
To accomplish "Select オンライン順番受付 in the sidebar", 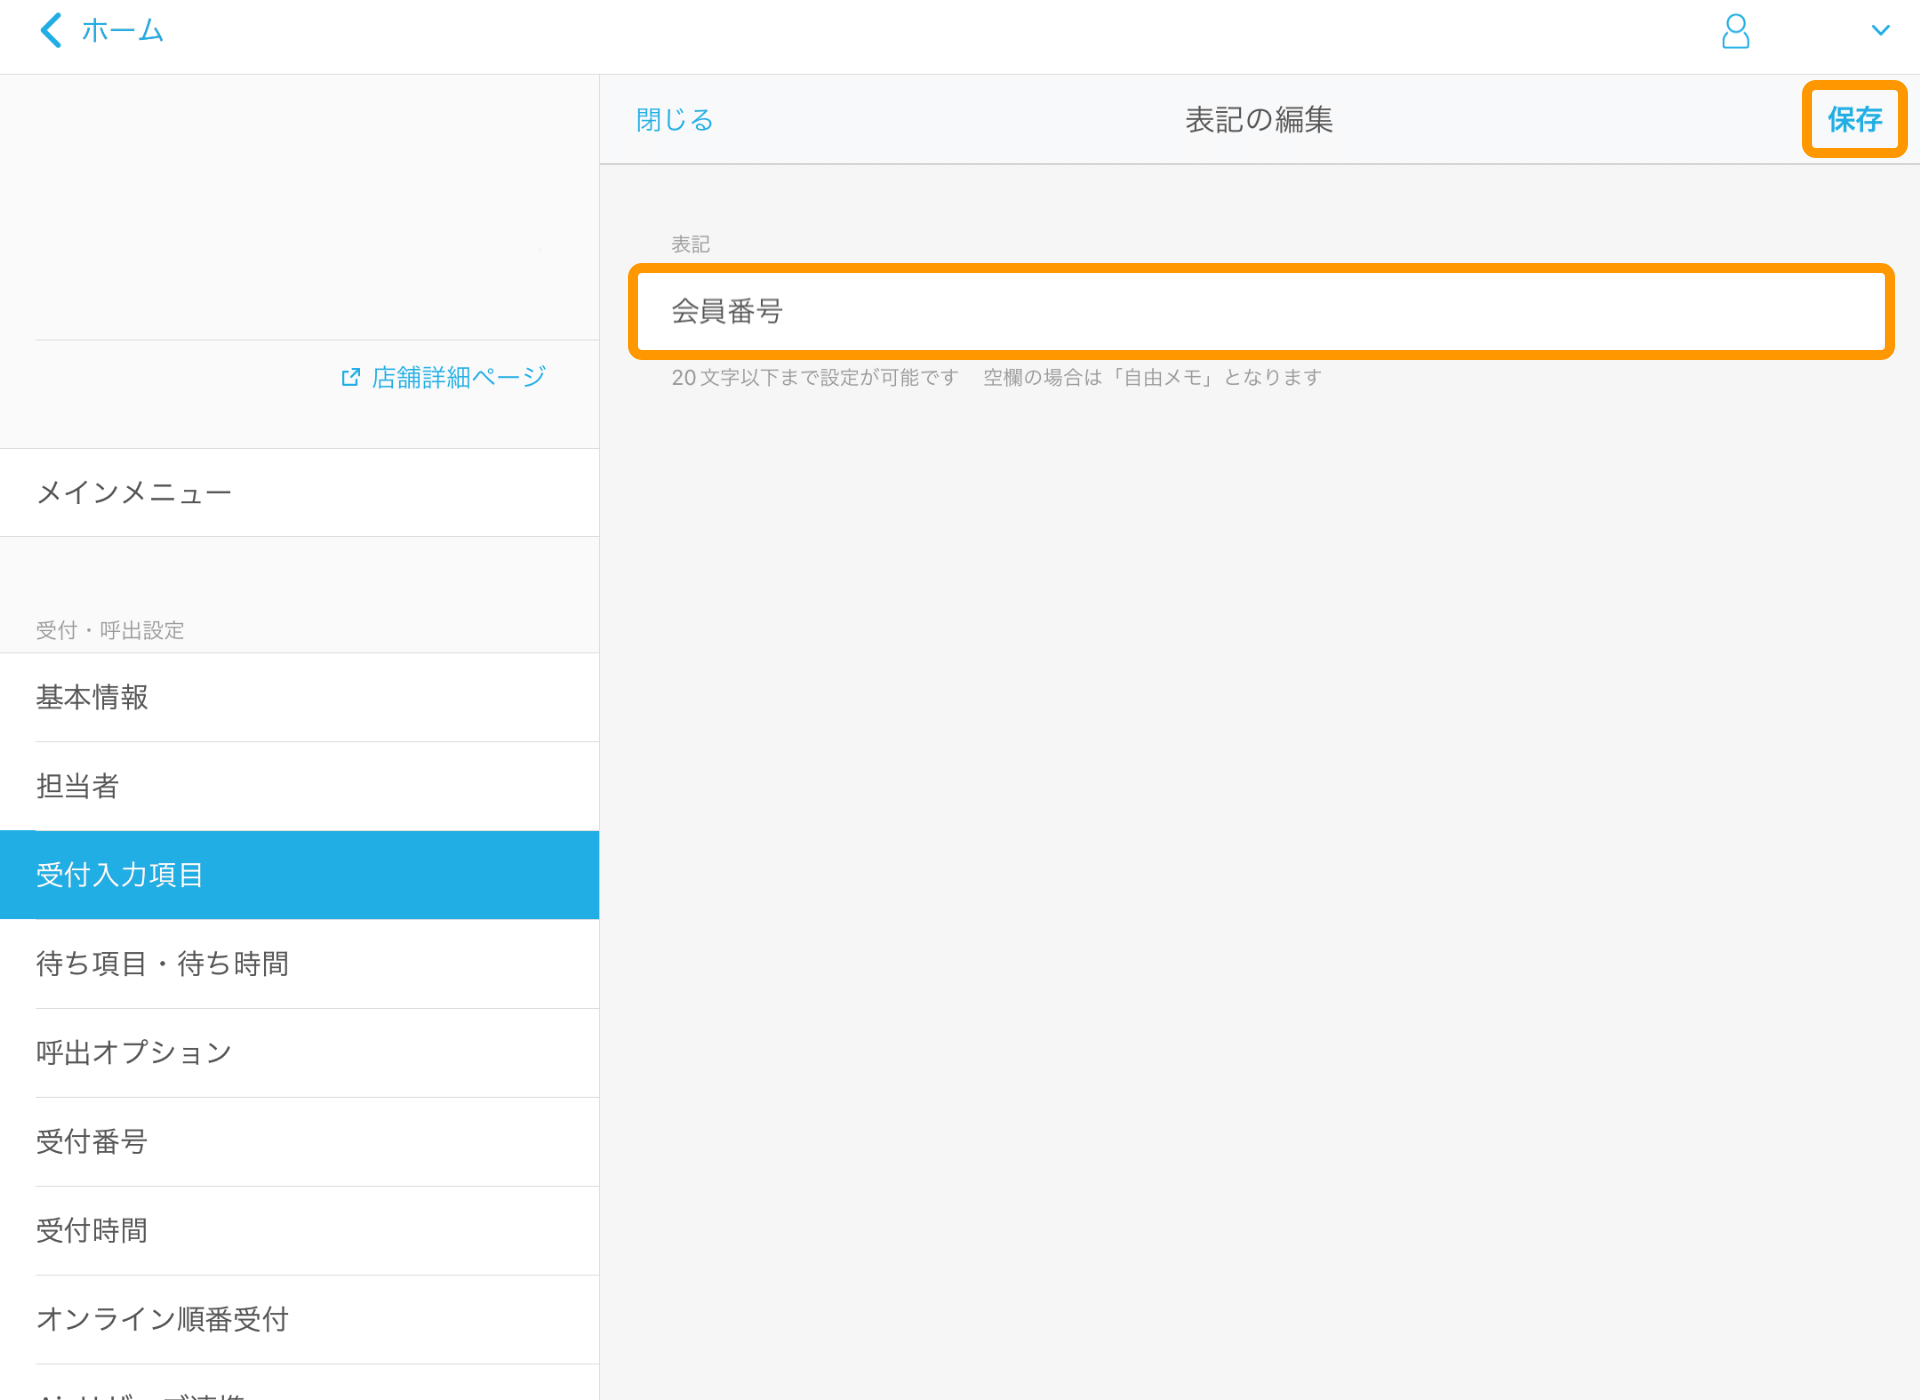I will [x=161, y=1319].
